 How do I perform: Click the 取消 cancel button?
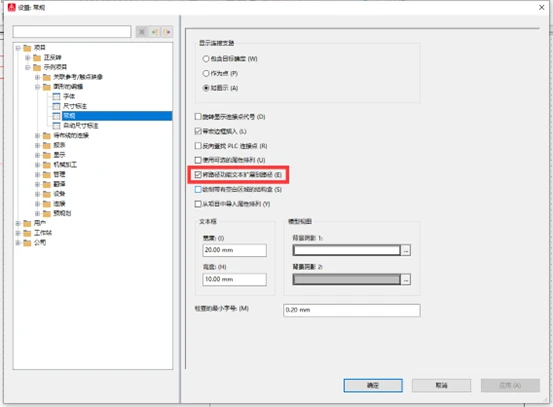[441, 385]
